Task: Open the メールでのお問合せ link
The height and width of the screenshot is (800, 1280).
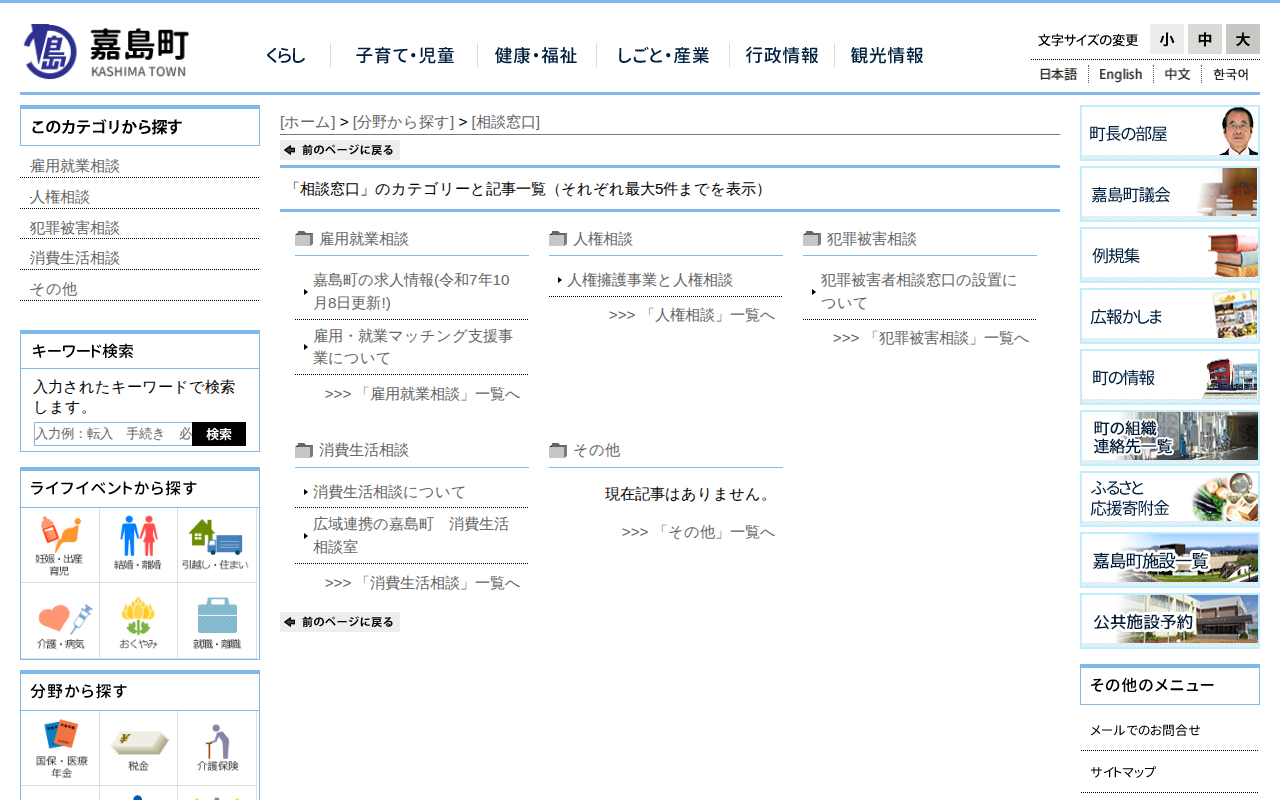Action: (x=1145, y=730)
